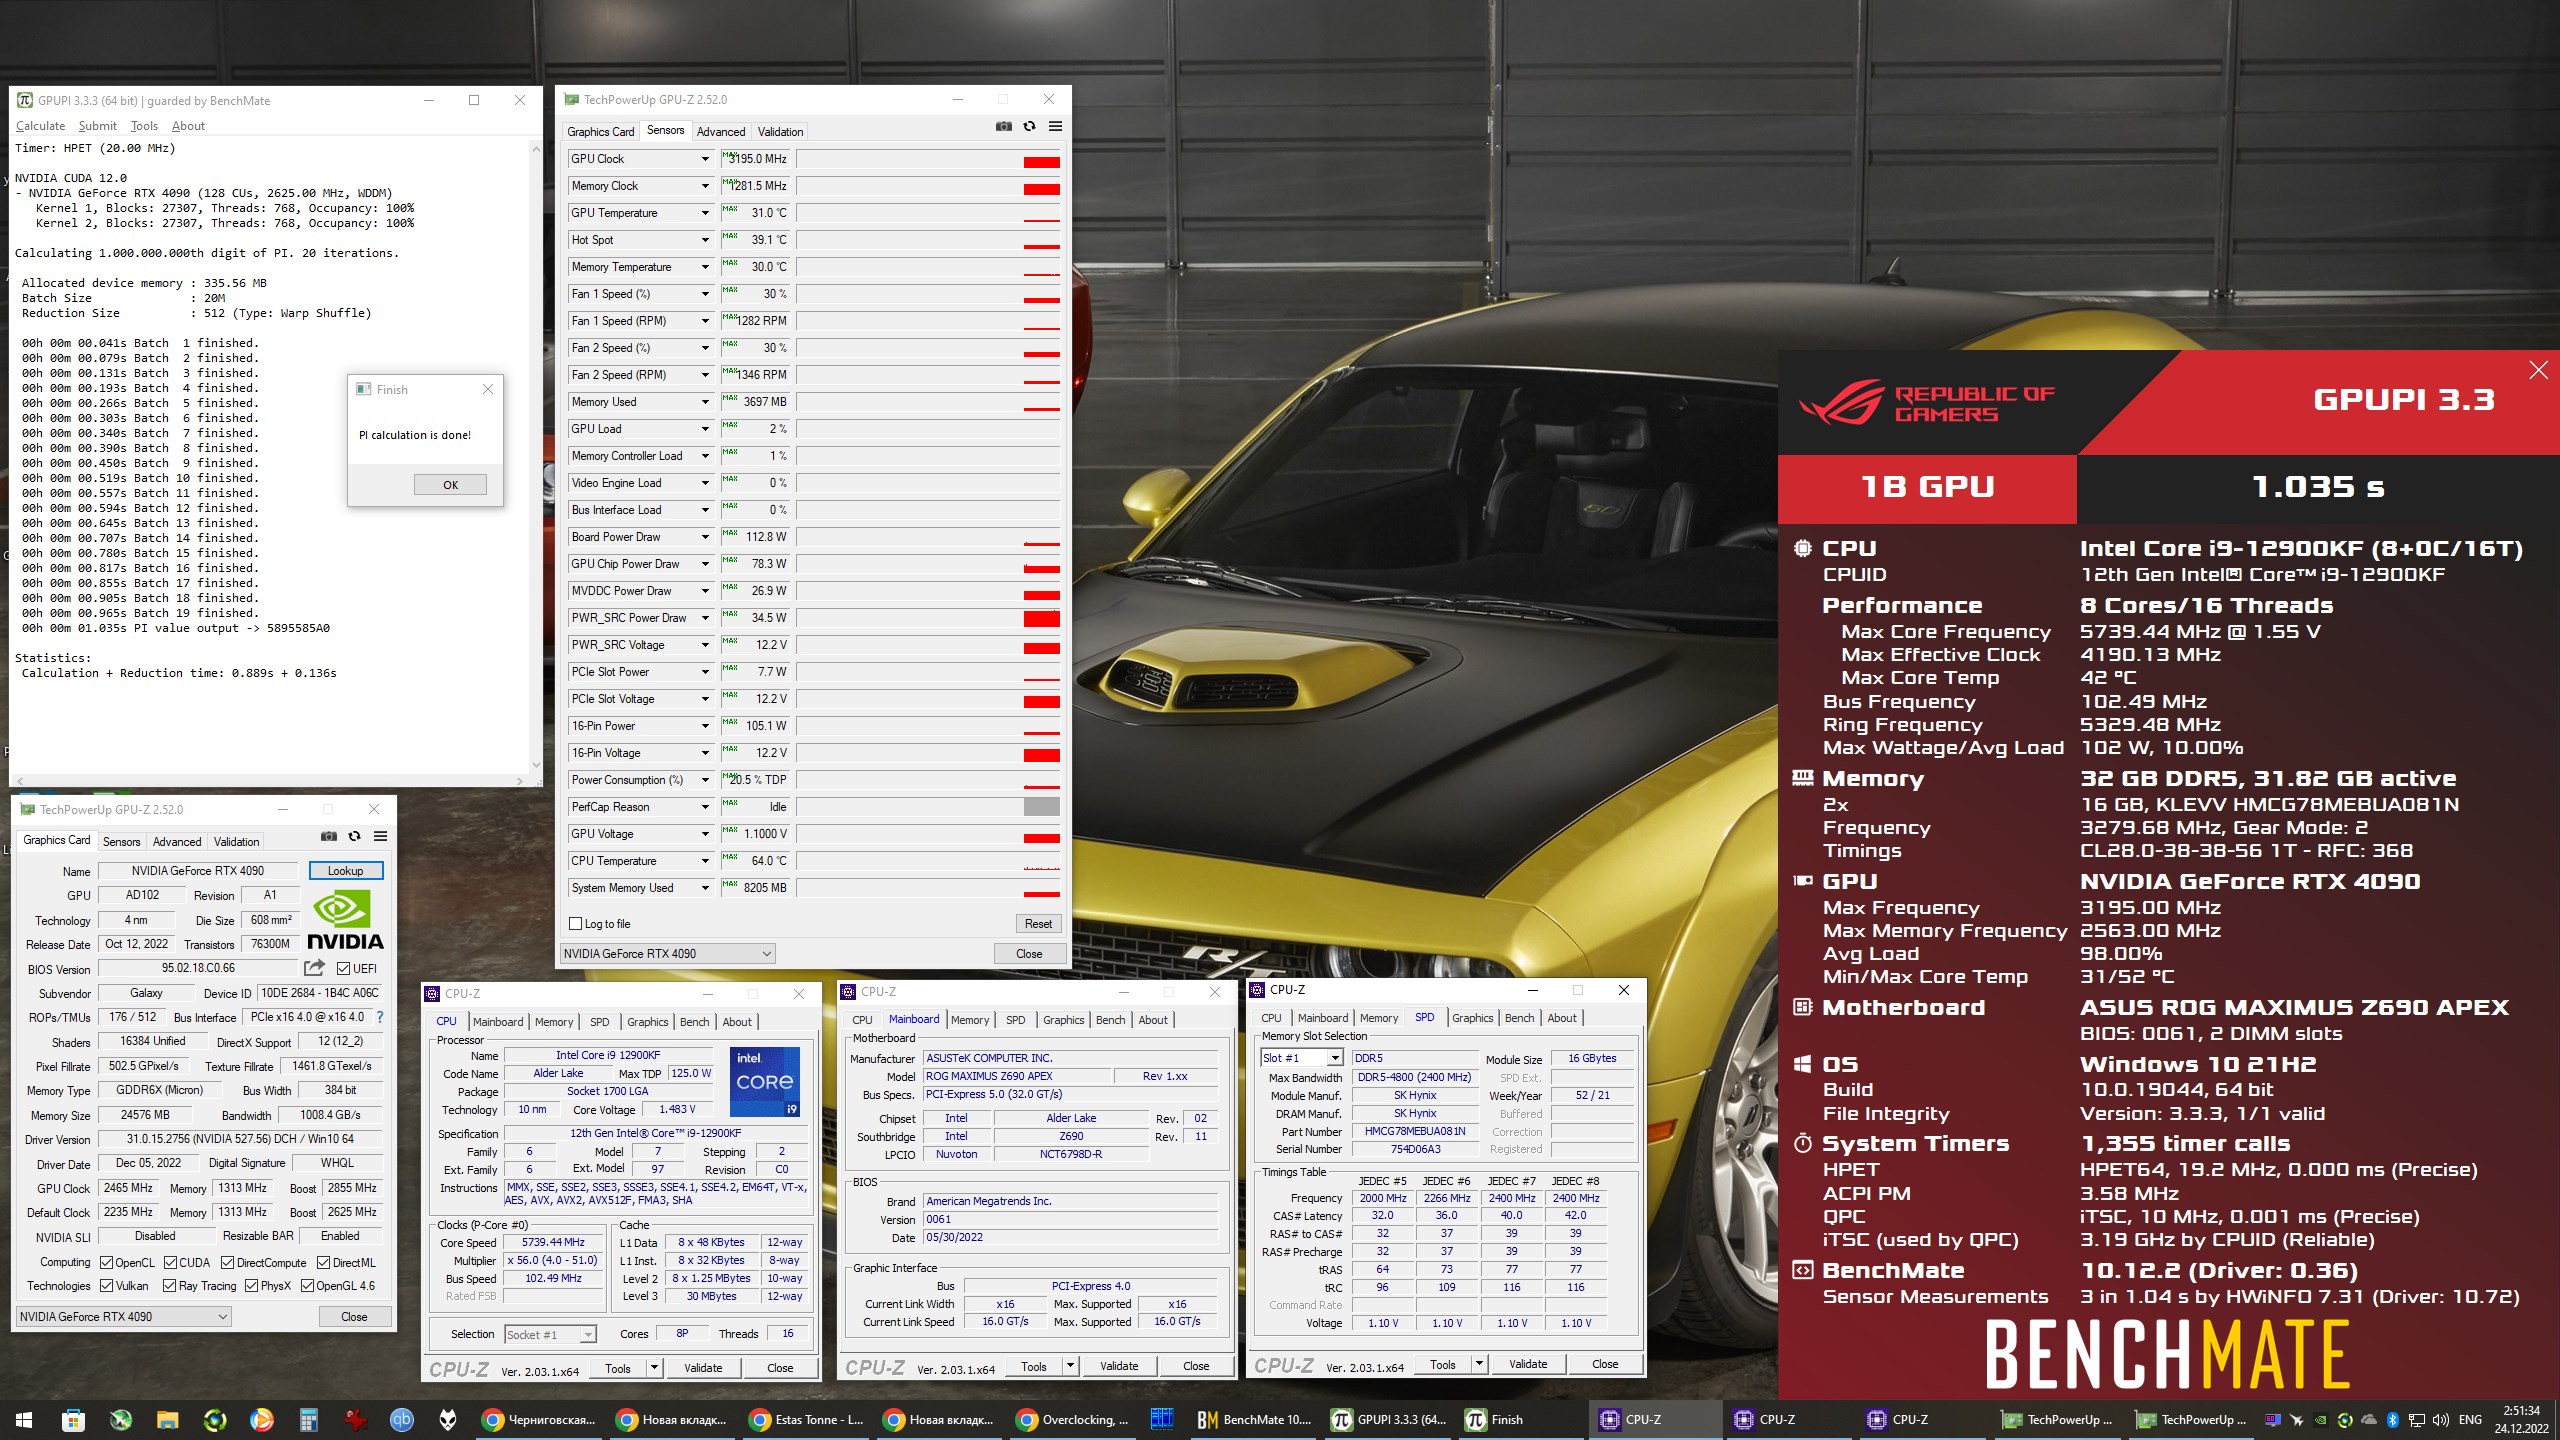Image resolution: width=2560 pixels, height=1440 pixels.
Task: Open File Explorer from the taskbar
Action: pos(166,1419)
